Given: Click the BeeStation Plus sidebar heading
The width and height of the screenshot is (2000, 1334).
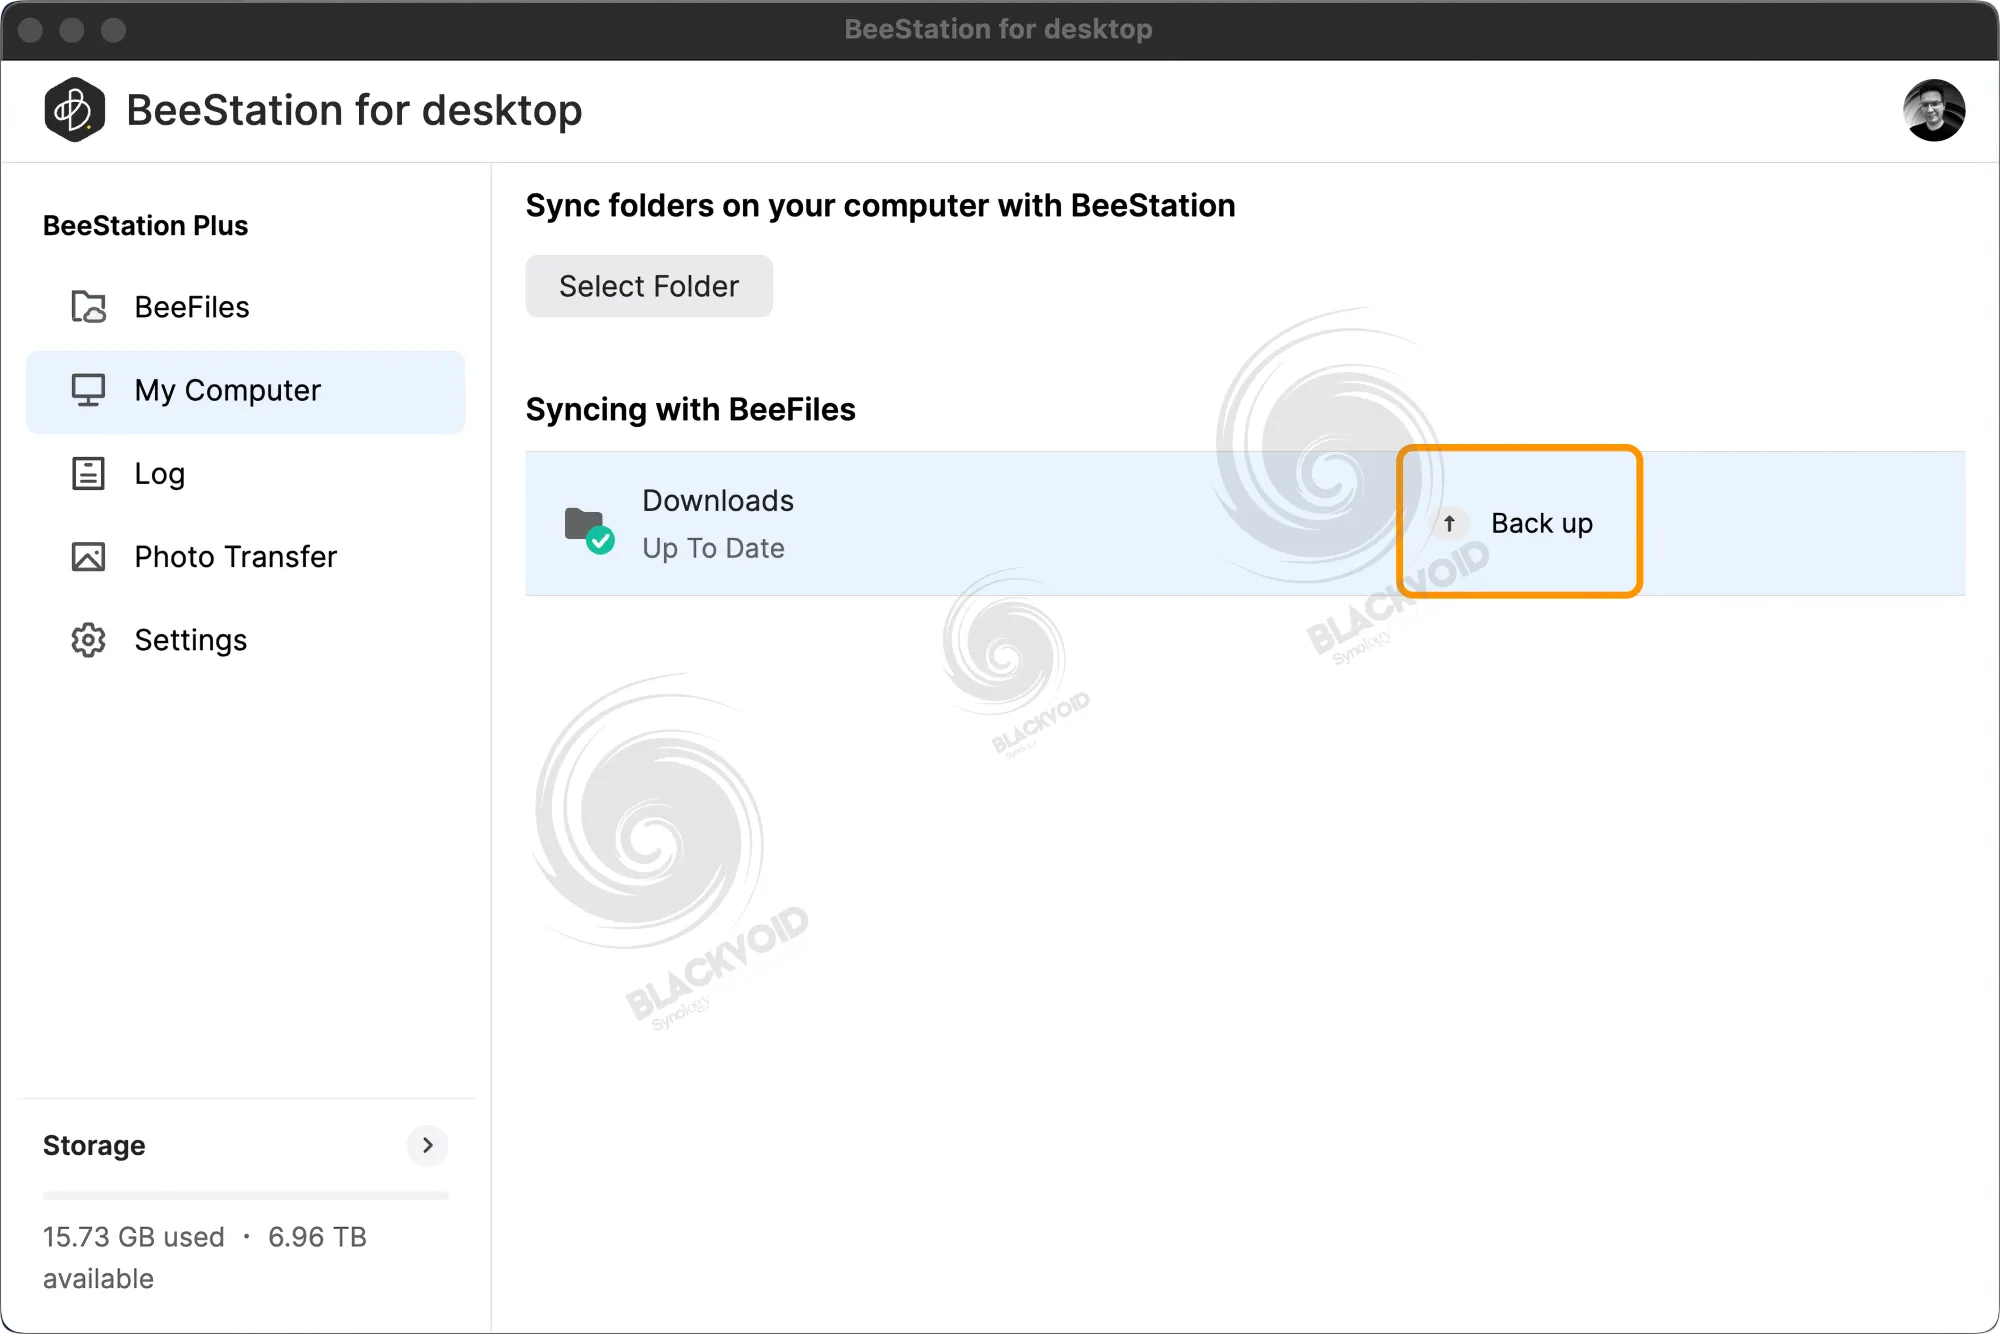Looking at the screenshot, I should [145, 226].
